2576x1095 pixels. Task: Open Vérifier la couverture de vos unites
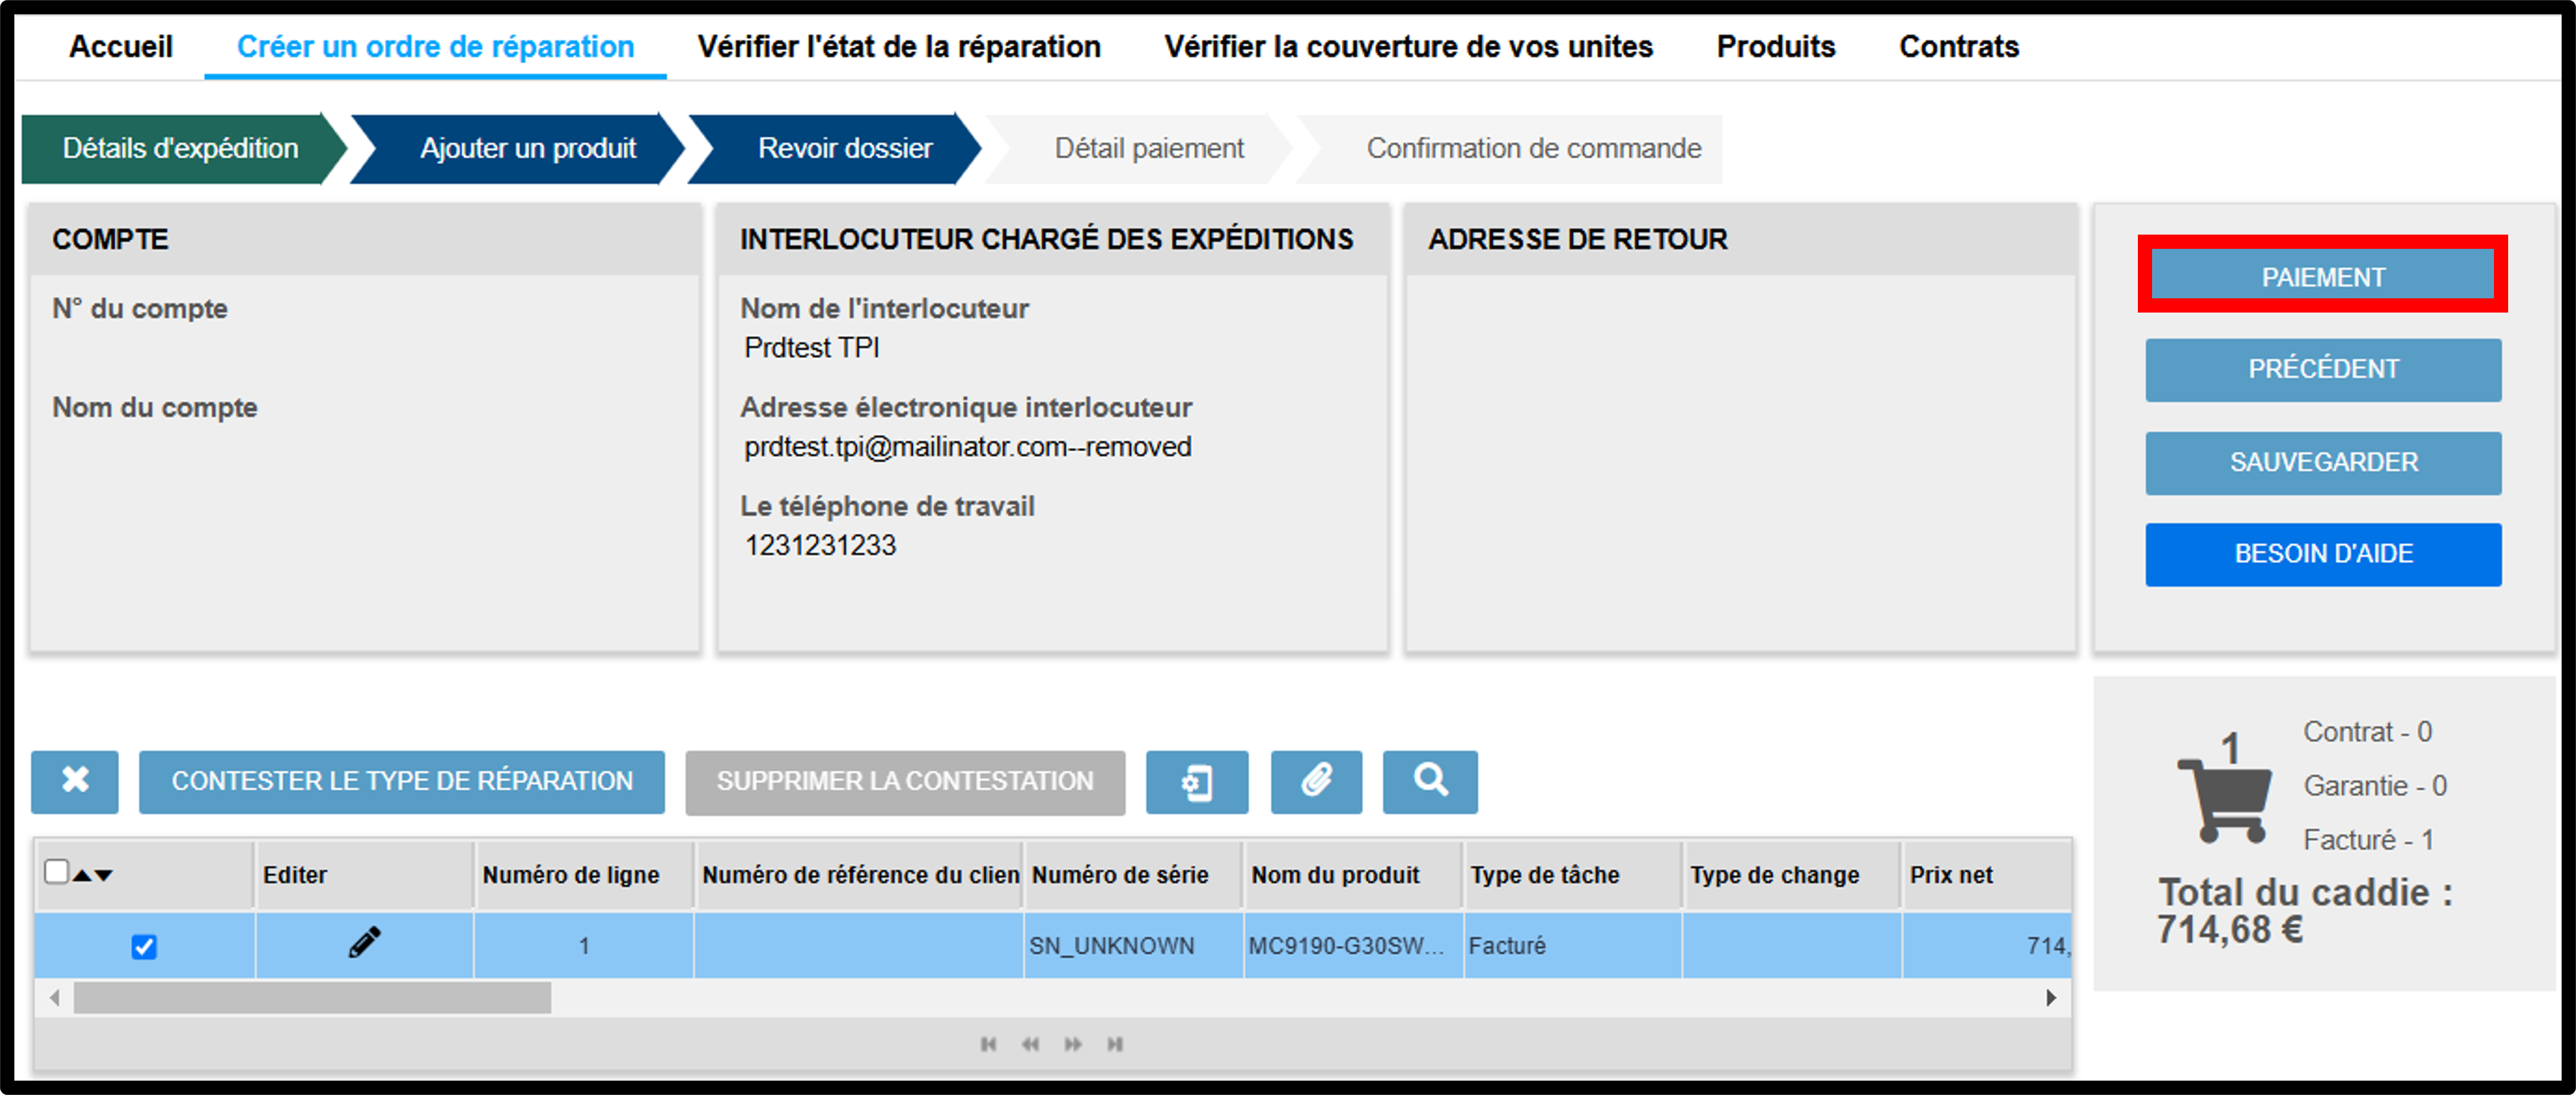click(1408, 47)
